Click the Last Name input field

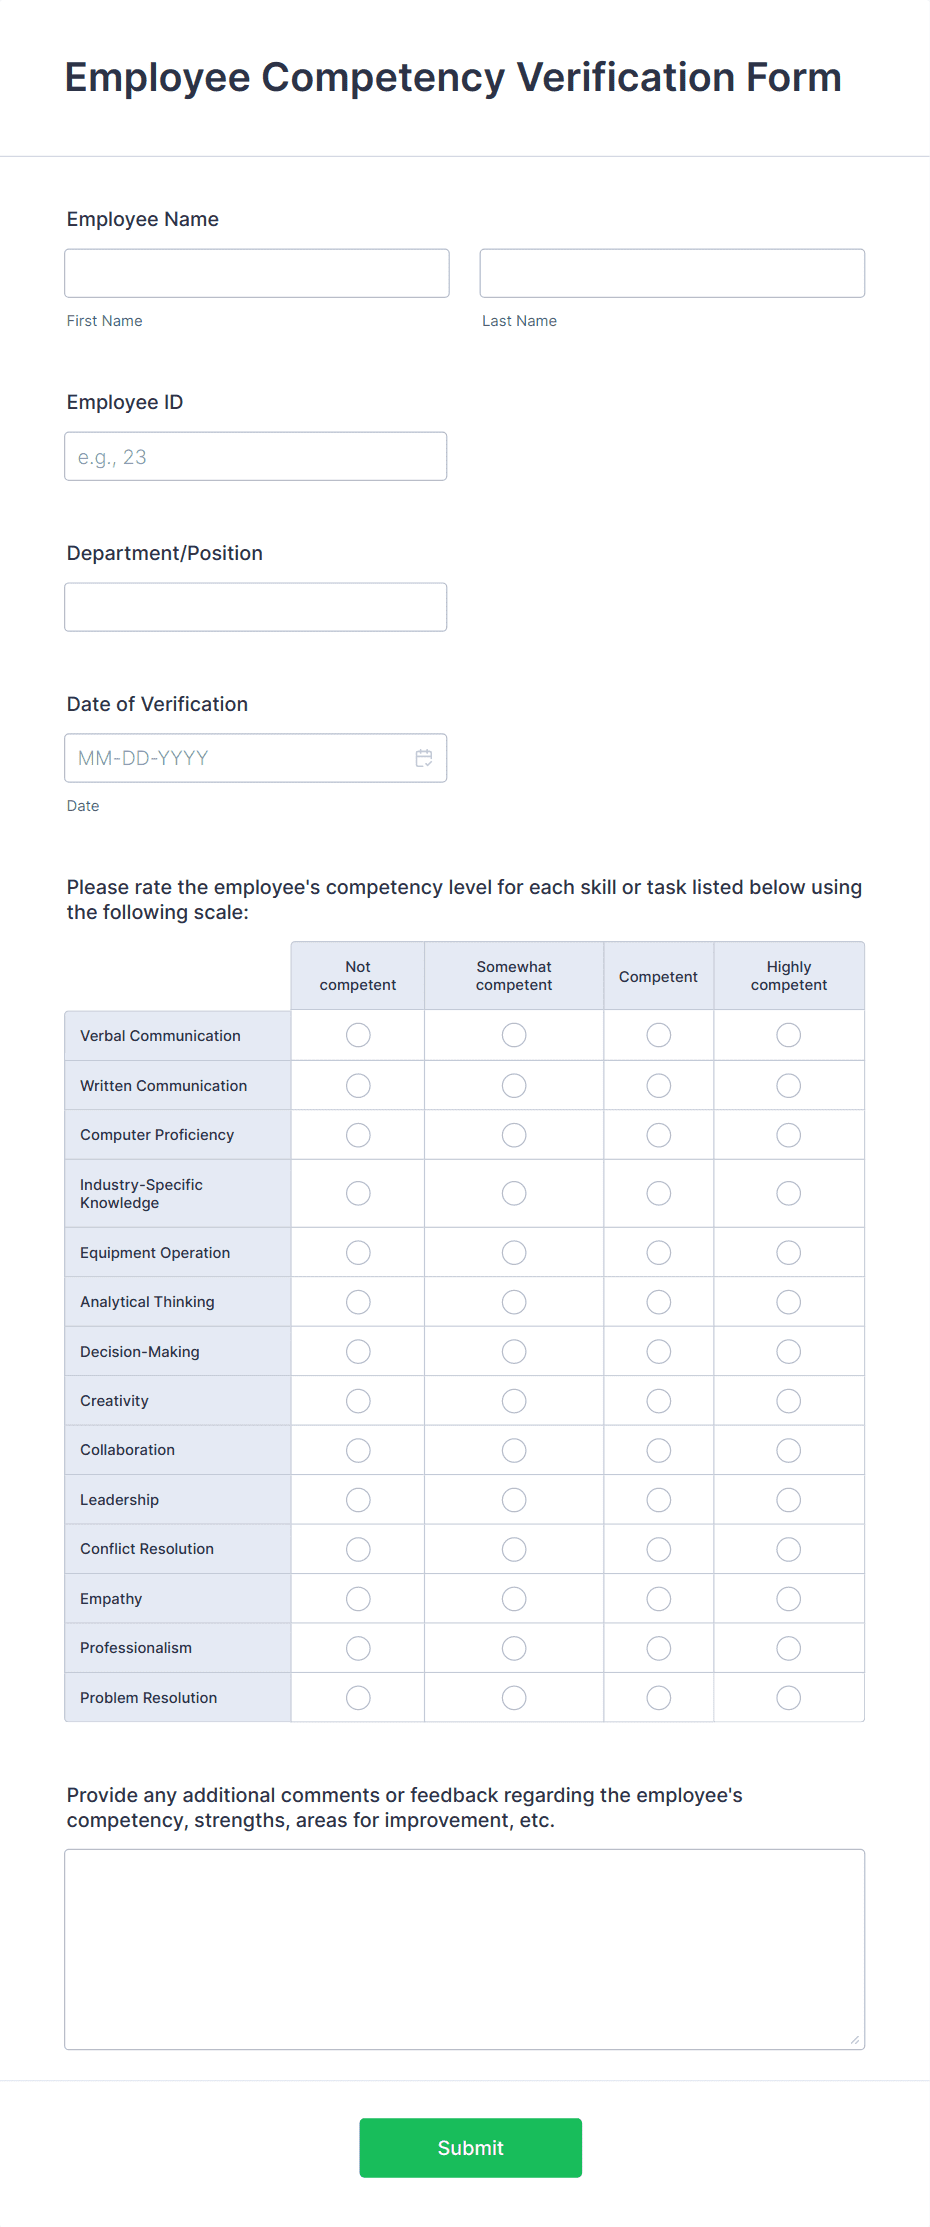pos(672,272)
